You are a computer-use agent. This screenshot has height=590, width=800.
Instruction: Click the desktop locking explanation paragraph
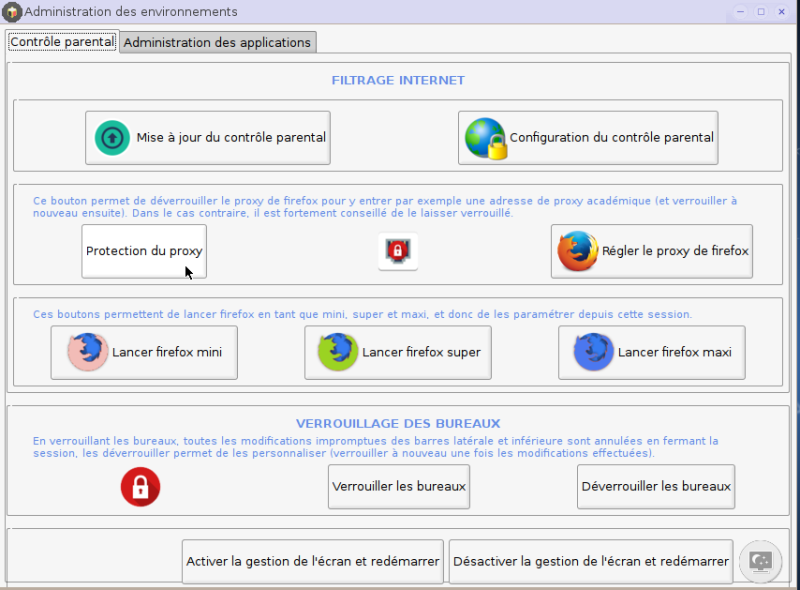(376, 447)
